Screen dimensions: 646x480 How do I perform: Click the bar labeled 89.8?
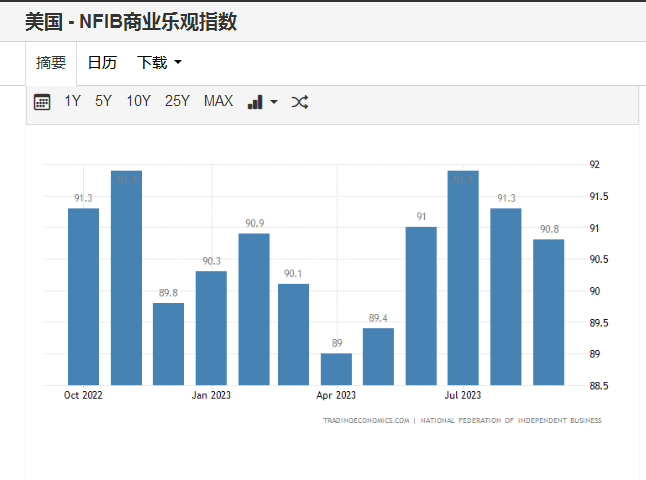coord(168,343)
